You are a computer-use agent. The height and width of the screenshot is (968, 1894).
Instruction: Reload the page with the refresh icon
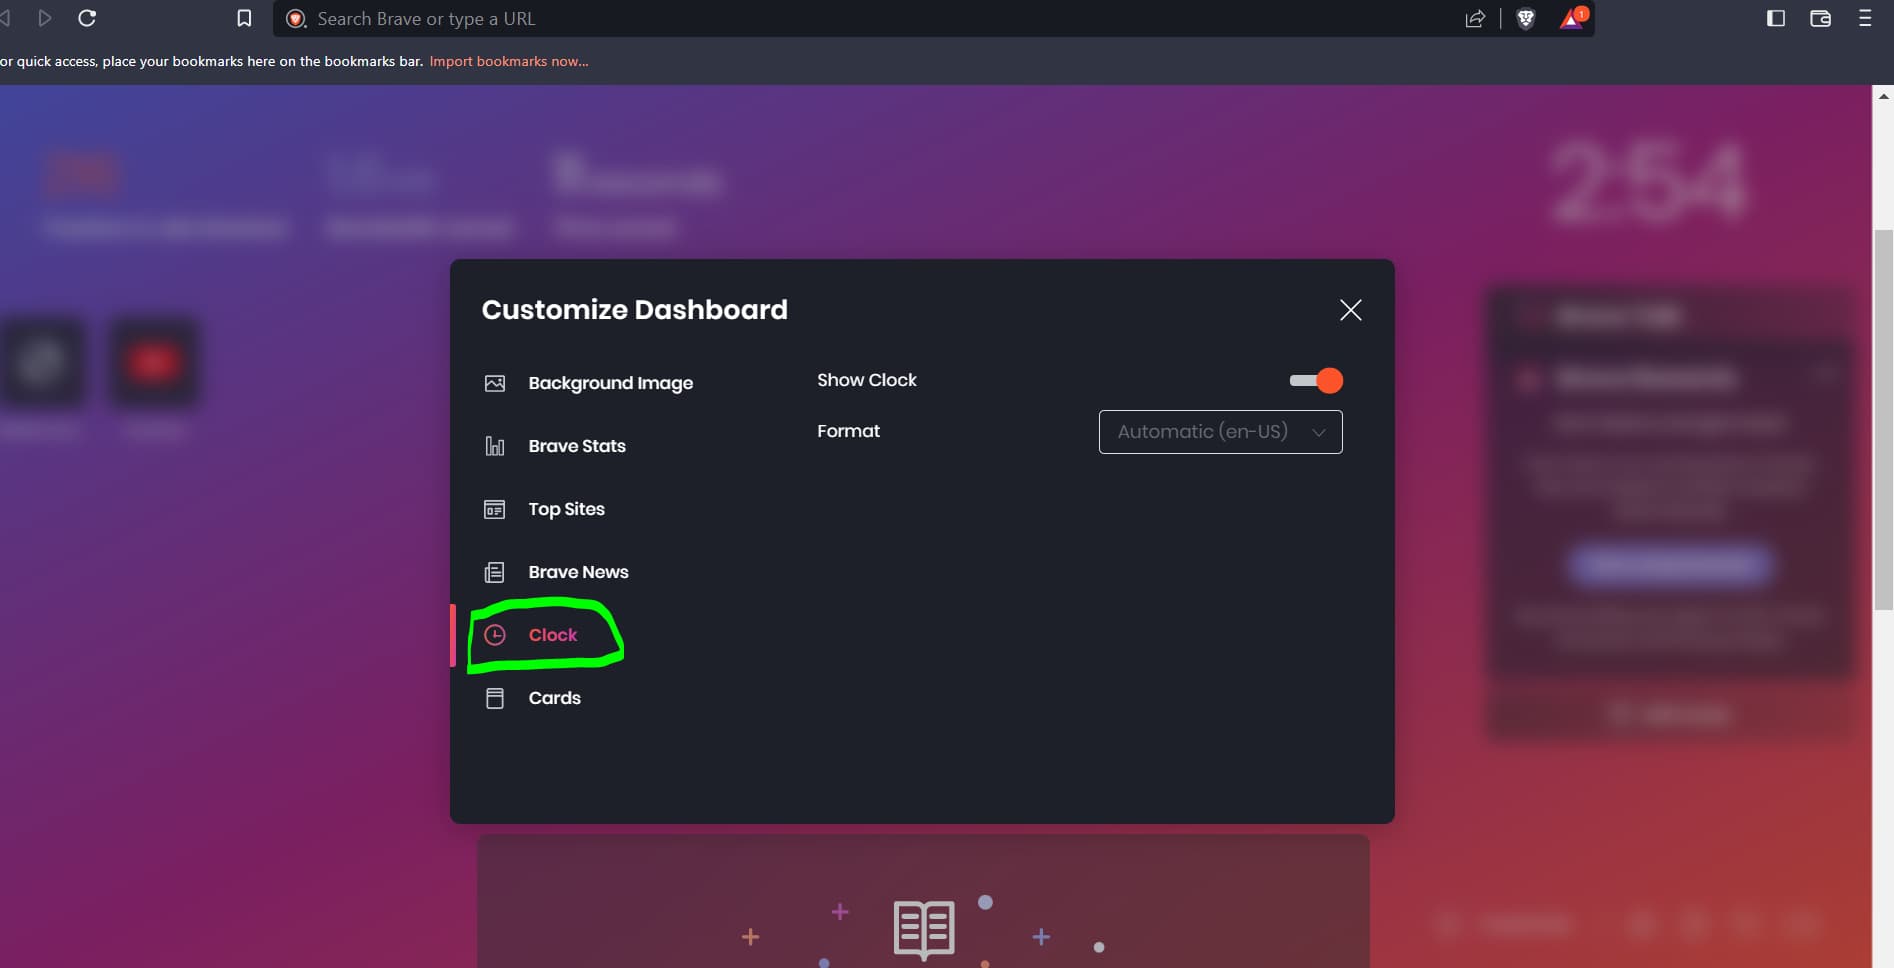[x=87, y=18]
